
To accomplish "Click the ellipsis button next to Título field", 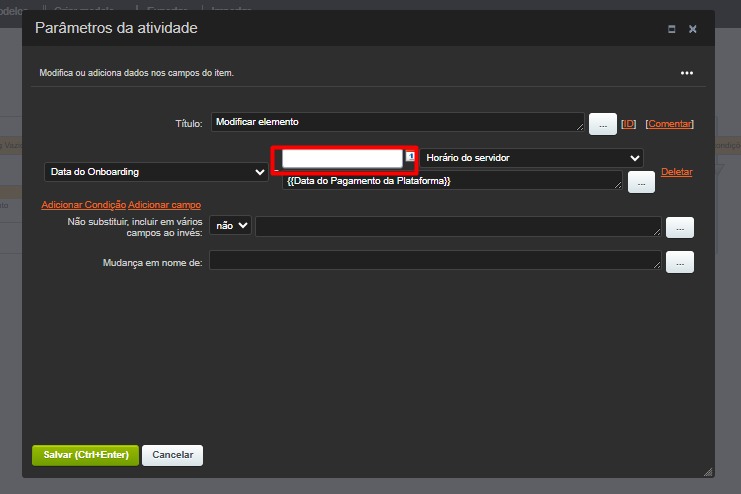I will point(602,124).
